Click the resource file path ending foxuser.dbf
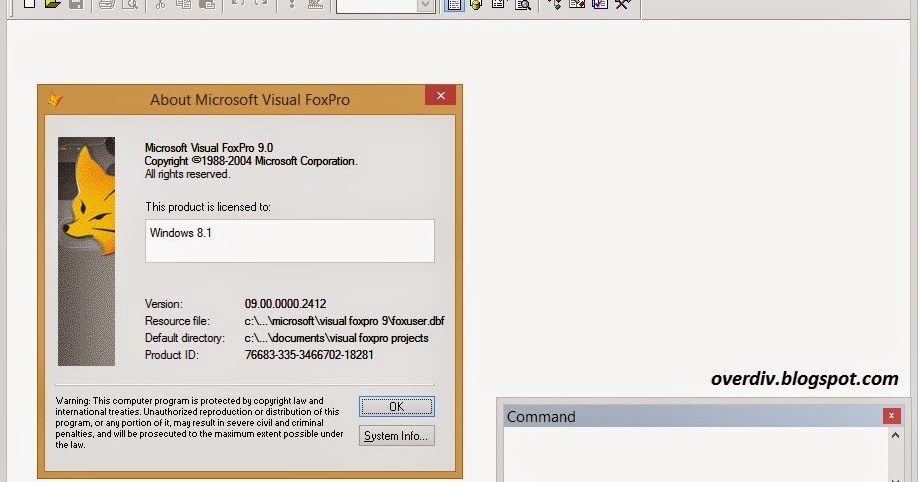This screenshot has height=482, width=918. (x=344, y=321)
